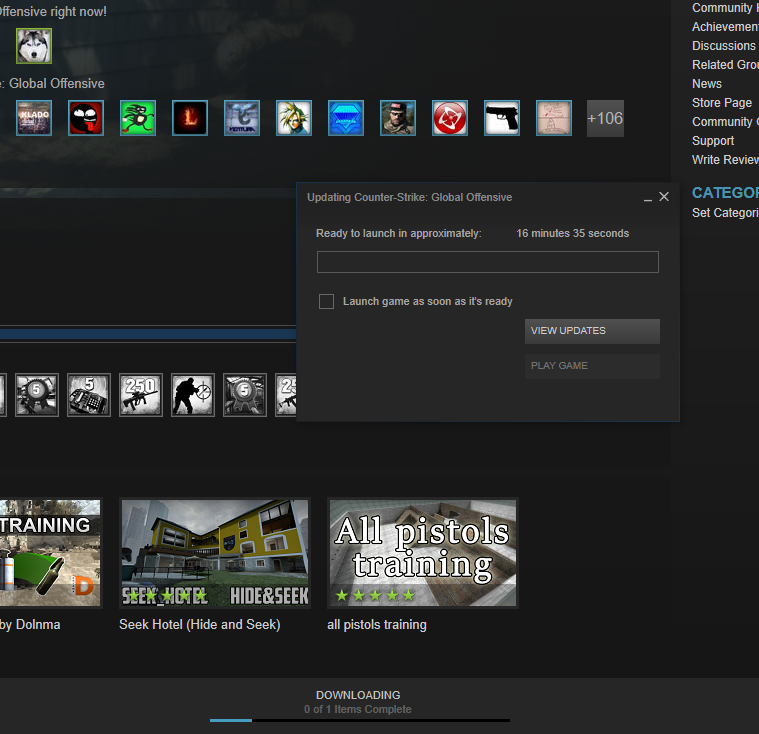This screenshot has height=734, width=759.
Task: Click the Set Categories link
Action: (x=725, y=213)
